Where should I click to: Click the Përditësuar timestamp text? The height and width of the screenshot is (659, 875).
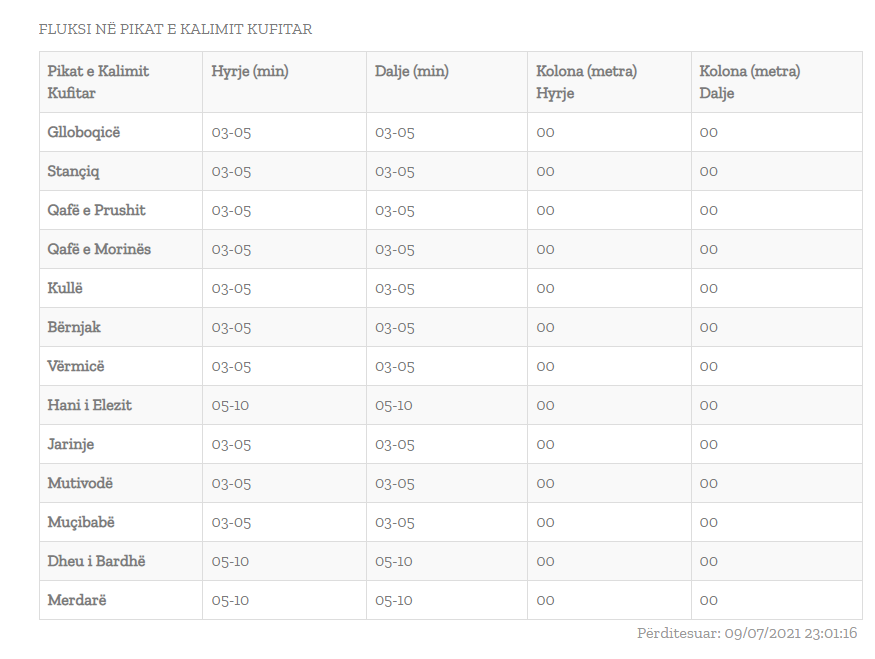click(746, 633)
